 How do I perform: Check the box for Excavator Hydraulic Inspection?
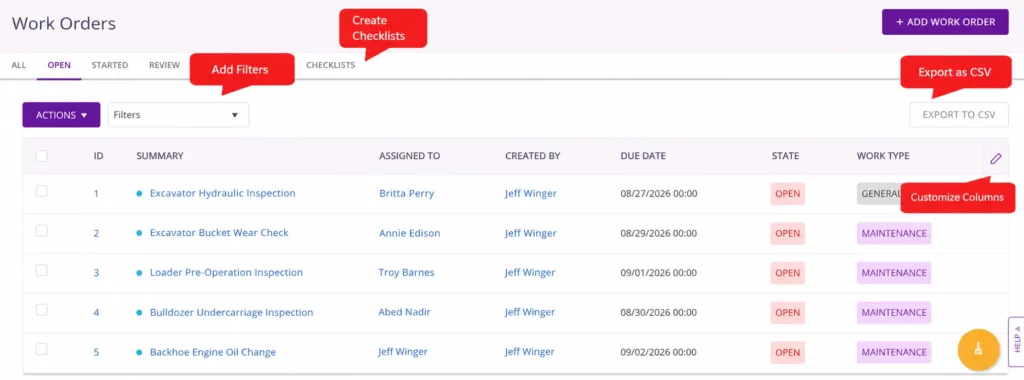[x=42, y=191]
